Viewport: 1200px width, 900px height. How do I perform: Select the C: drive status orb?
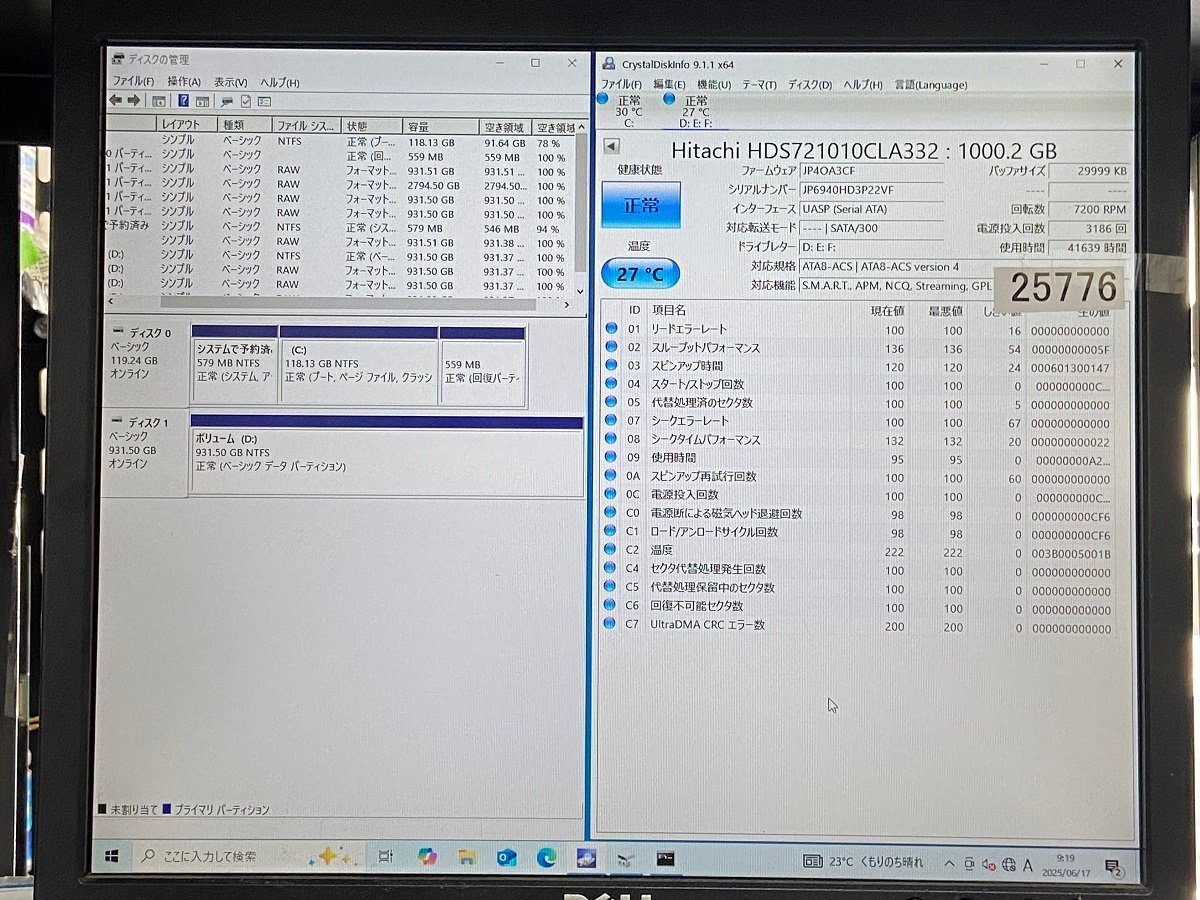[603, 99]
